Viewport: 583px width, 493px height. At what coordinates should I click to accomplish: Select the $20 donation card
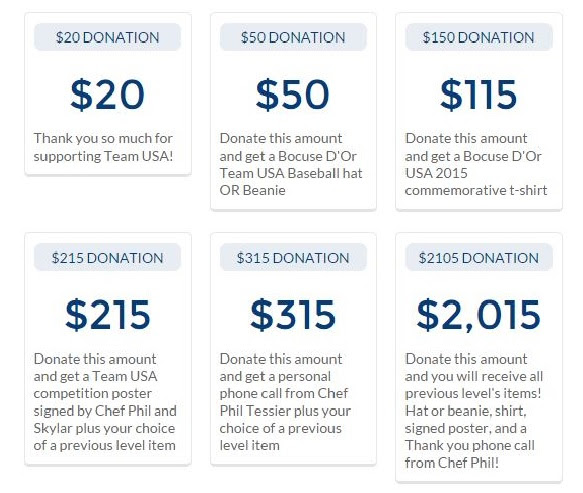coord(108,94)
